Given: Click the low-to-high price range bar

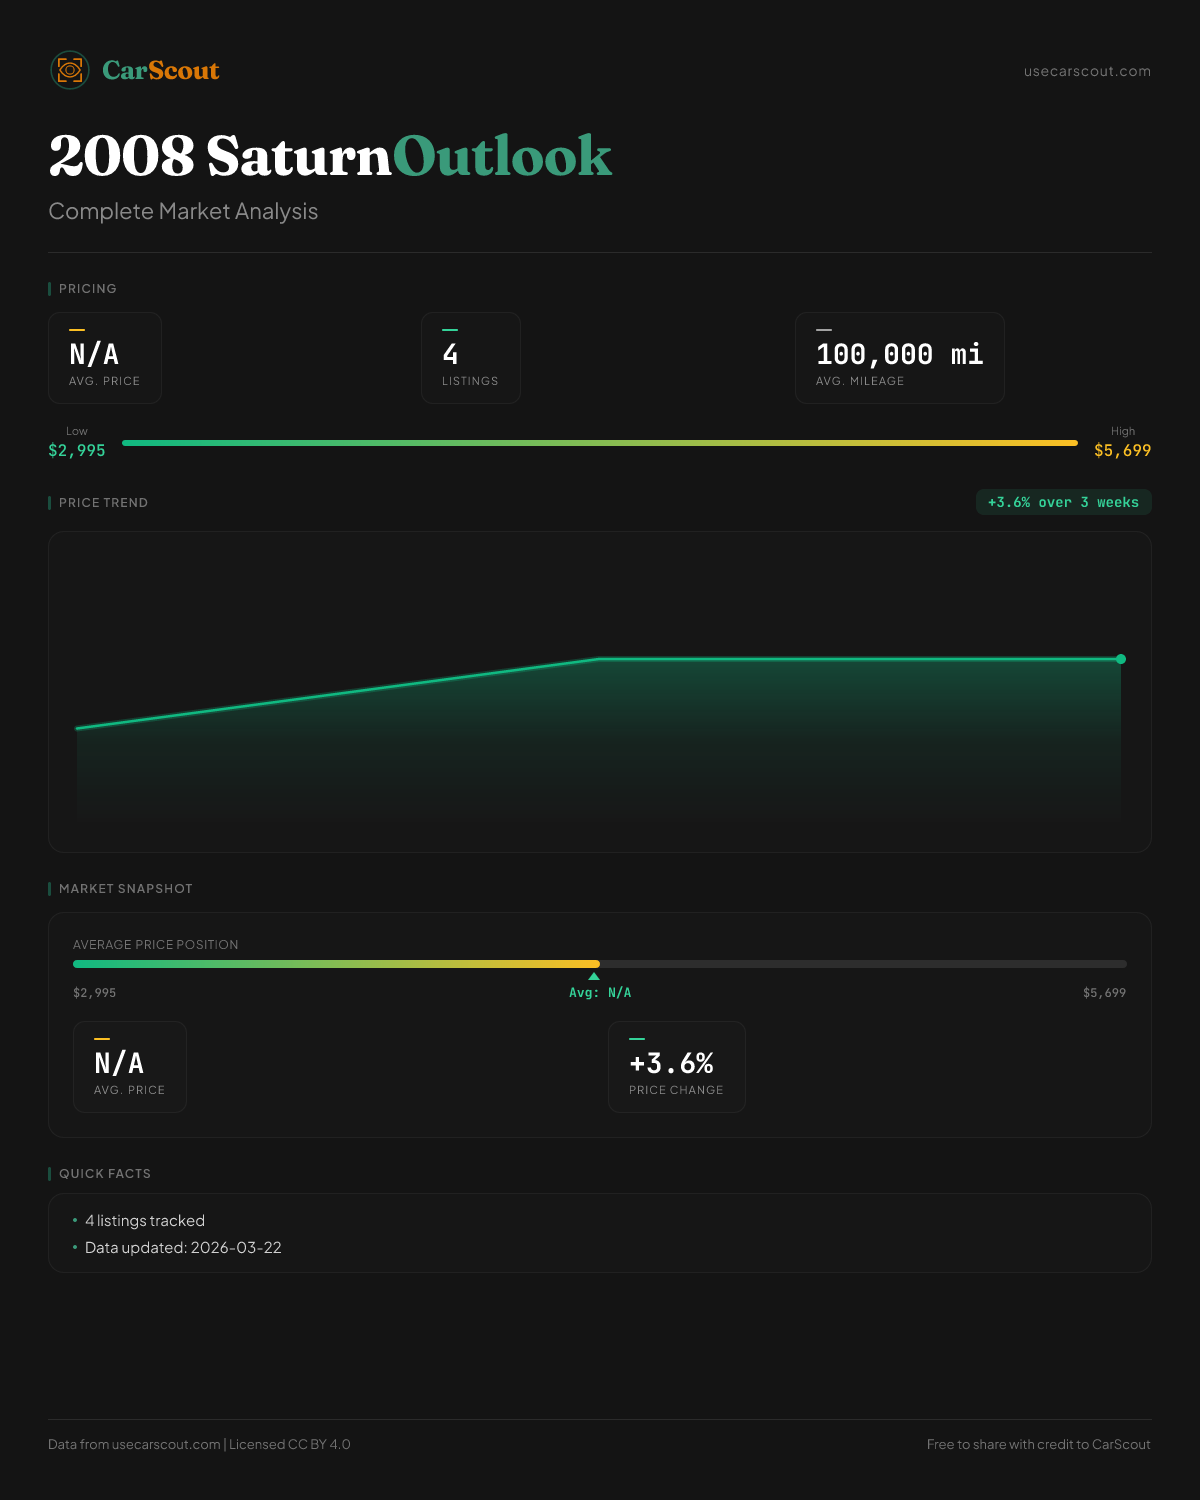Looking at the screenshot, I should 600,443.
